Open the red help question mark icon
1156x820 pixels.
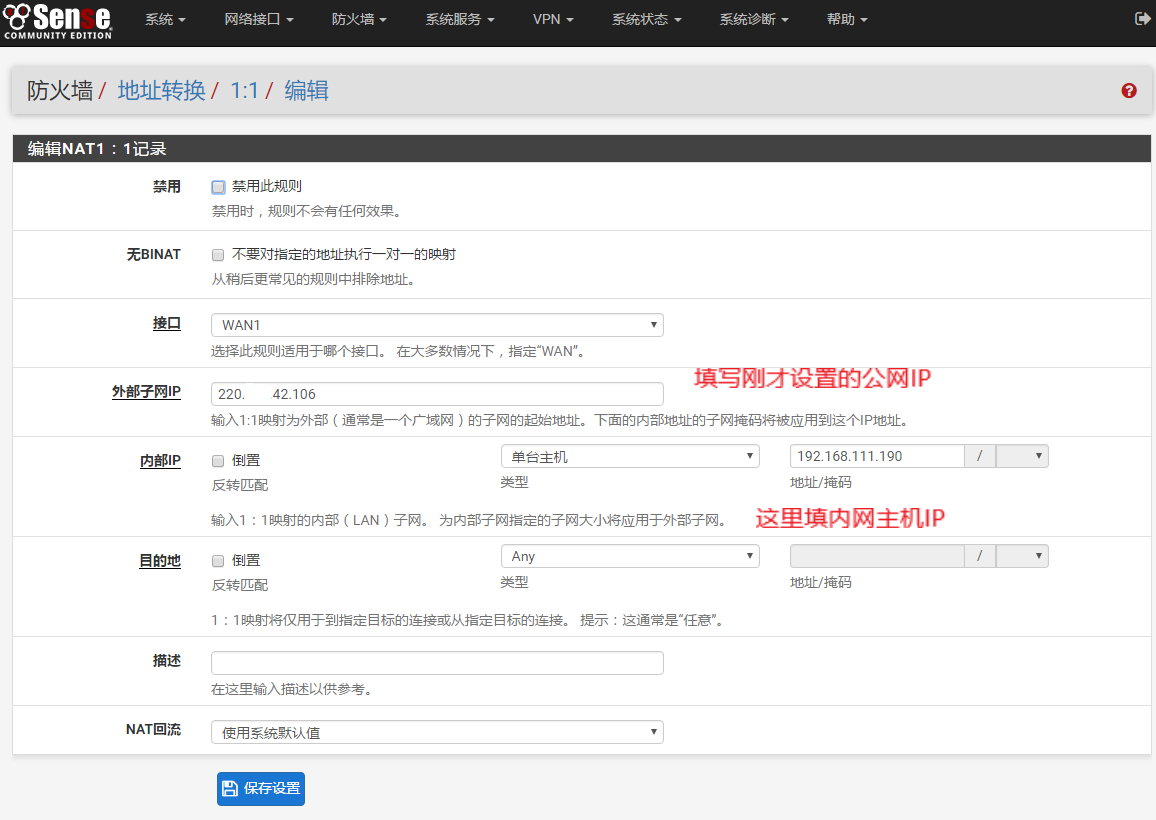pyautogui.click(x=1129, y=91)
